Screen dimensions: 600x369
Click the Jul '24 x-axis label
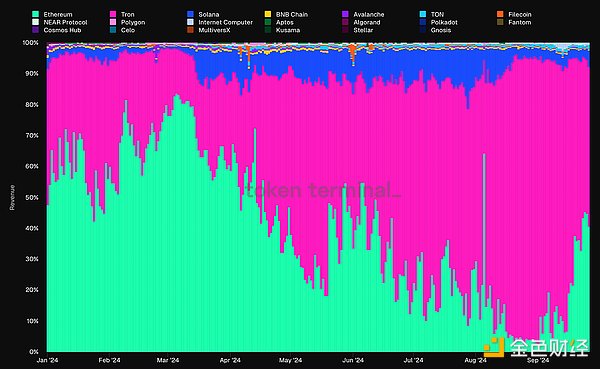click(414, 360)
